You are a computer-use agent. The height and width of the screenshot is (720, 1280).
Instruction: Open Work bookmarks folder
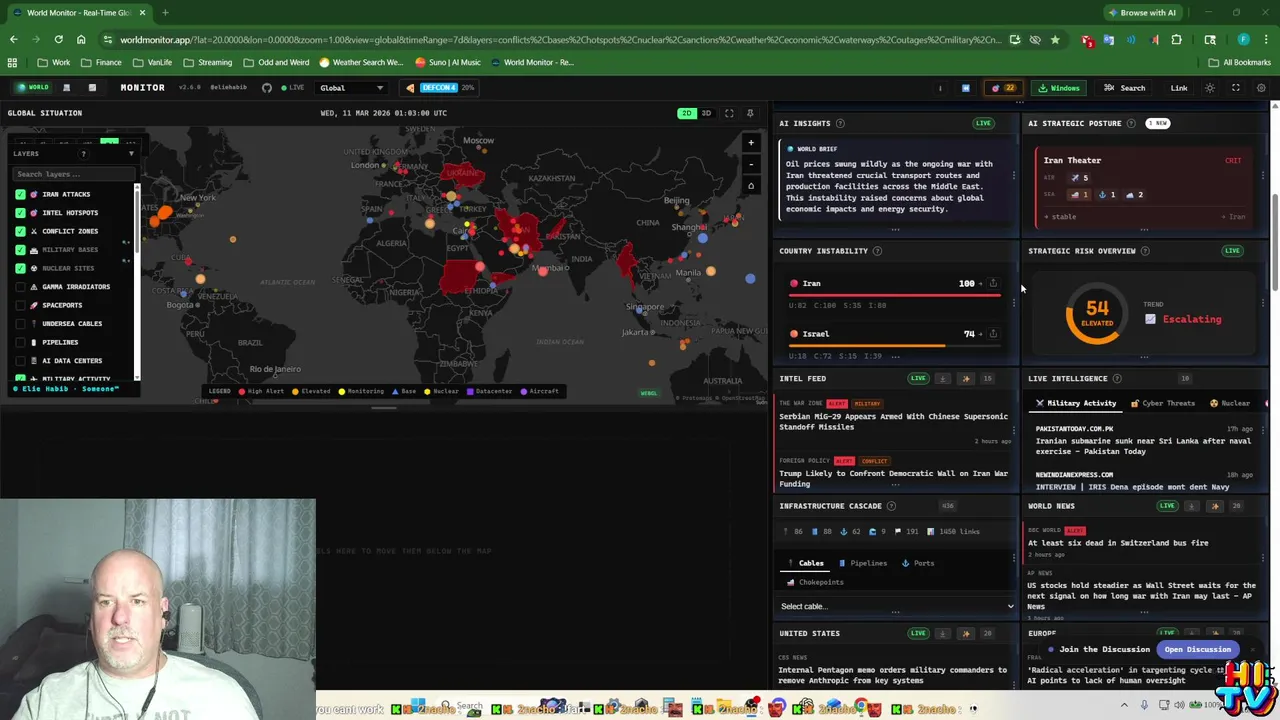54,62
